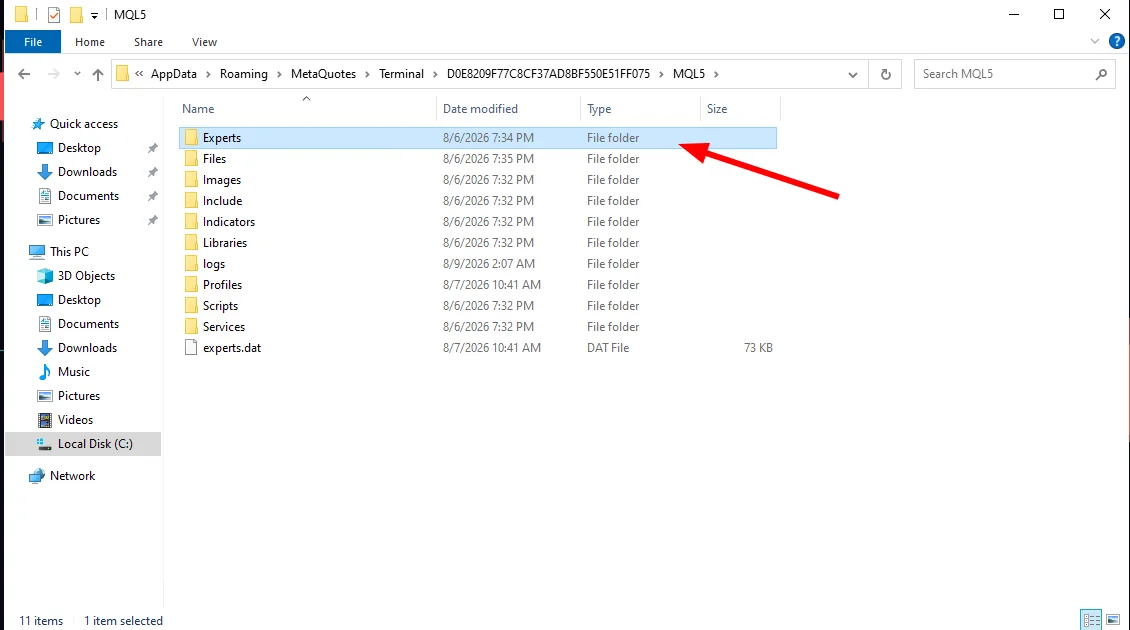
Task: Maximize the MQL5 window
Action: coord(1059,14)
